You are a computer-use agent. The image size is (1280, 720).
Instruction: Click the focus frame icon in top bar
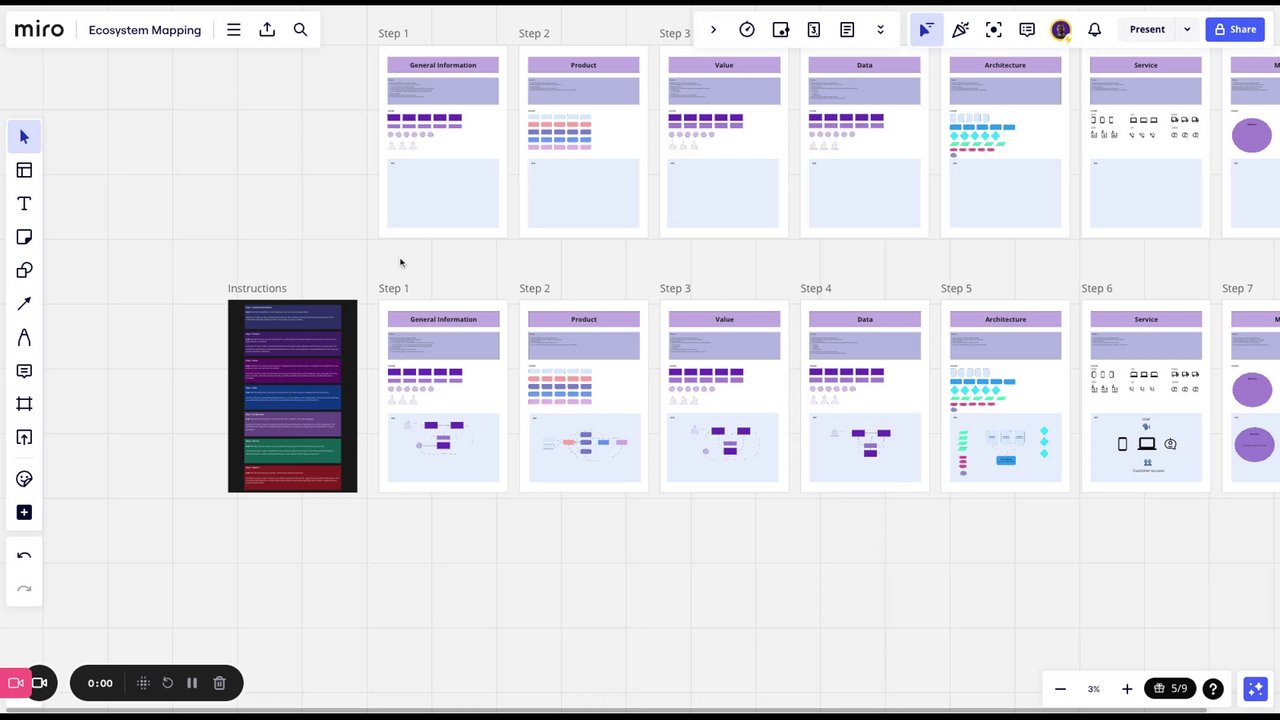click(994, 30)
